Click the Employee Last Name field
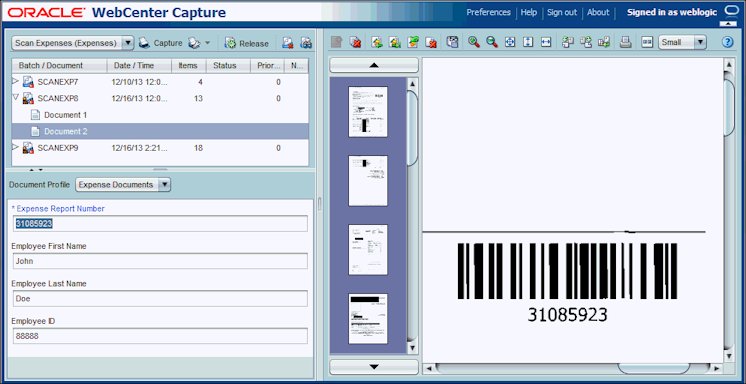Image resolution: width=746 pixels, height=384 pixels. pyautogui.click(x=160, y=298)
